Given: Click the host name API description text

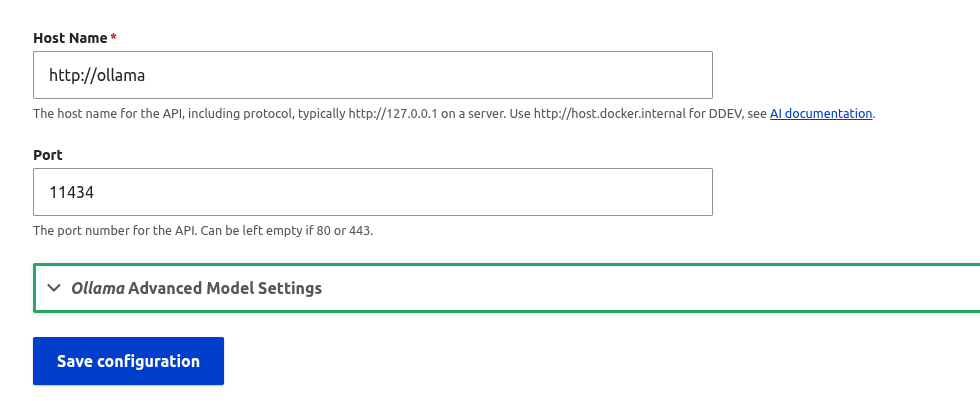Looking at the screenshot, I should pos(454,114).
